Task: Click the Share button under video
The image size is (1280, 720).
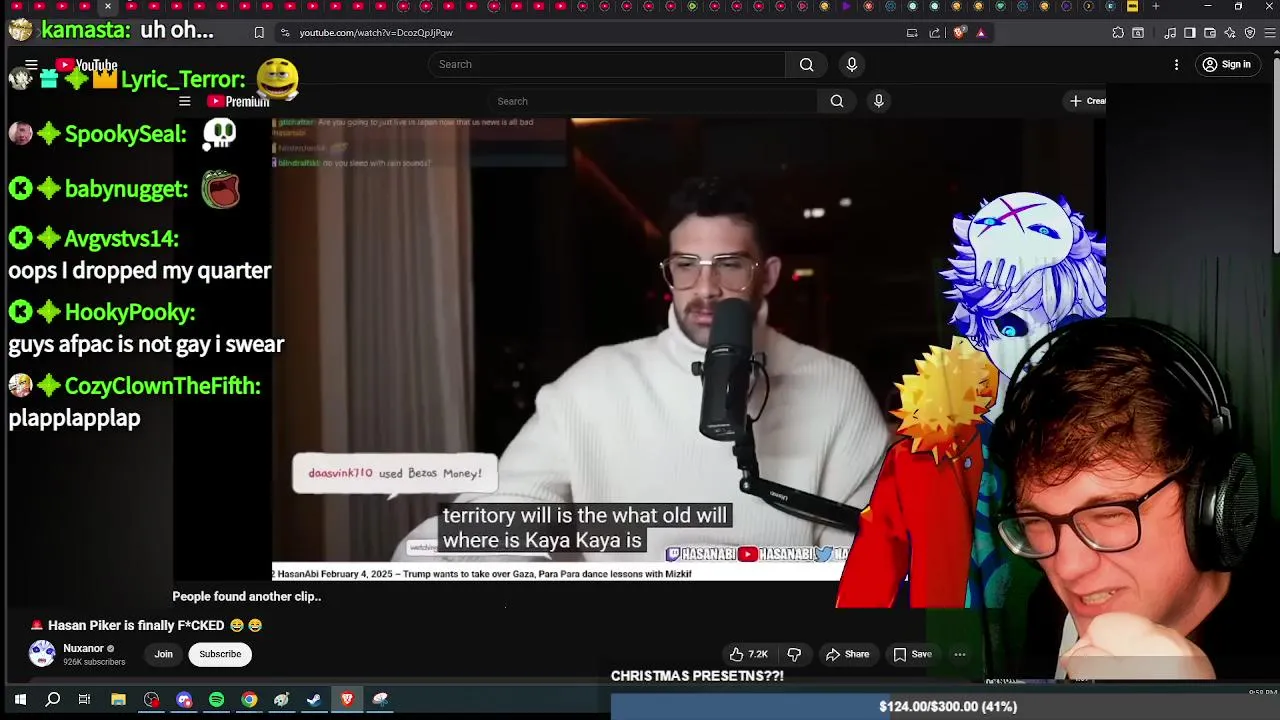Action: click(x=847, y=654)
